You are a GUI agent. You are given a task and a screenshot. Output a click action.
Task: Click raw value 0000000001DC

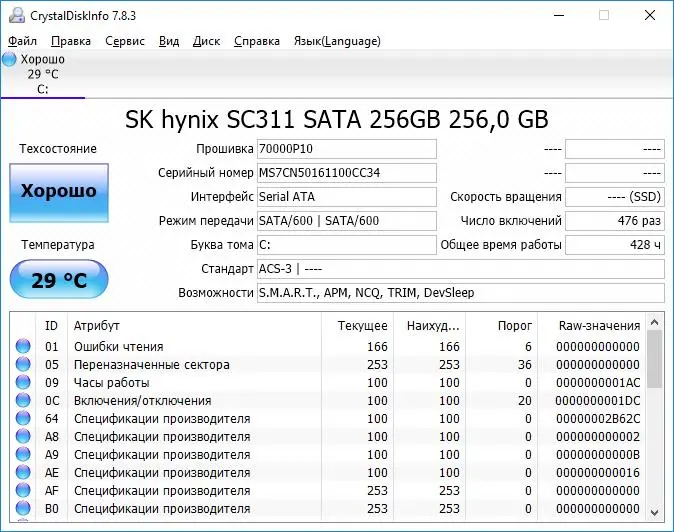coord(598,401)
